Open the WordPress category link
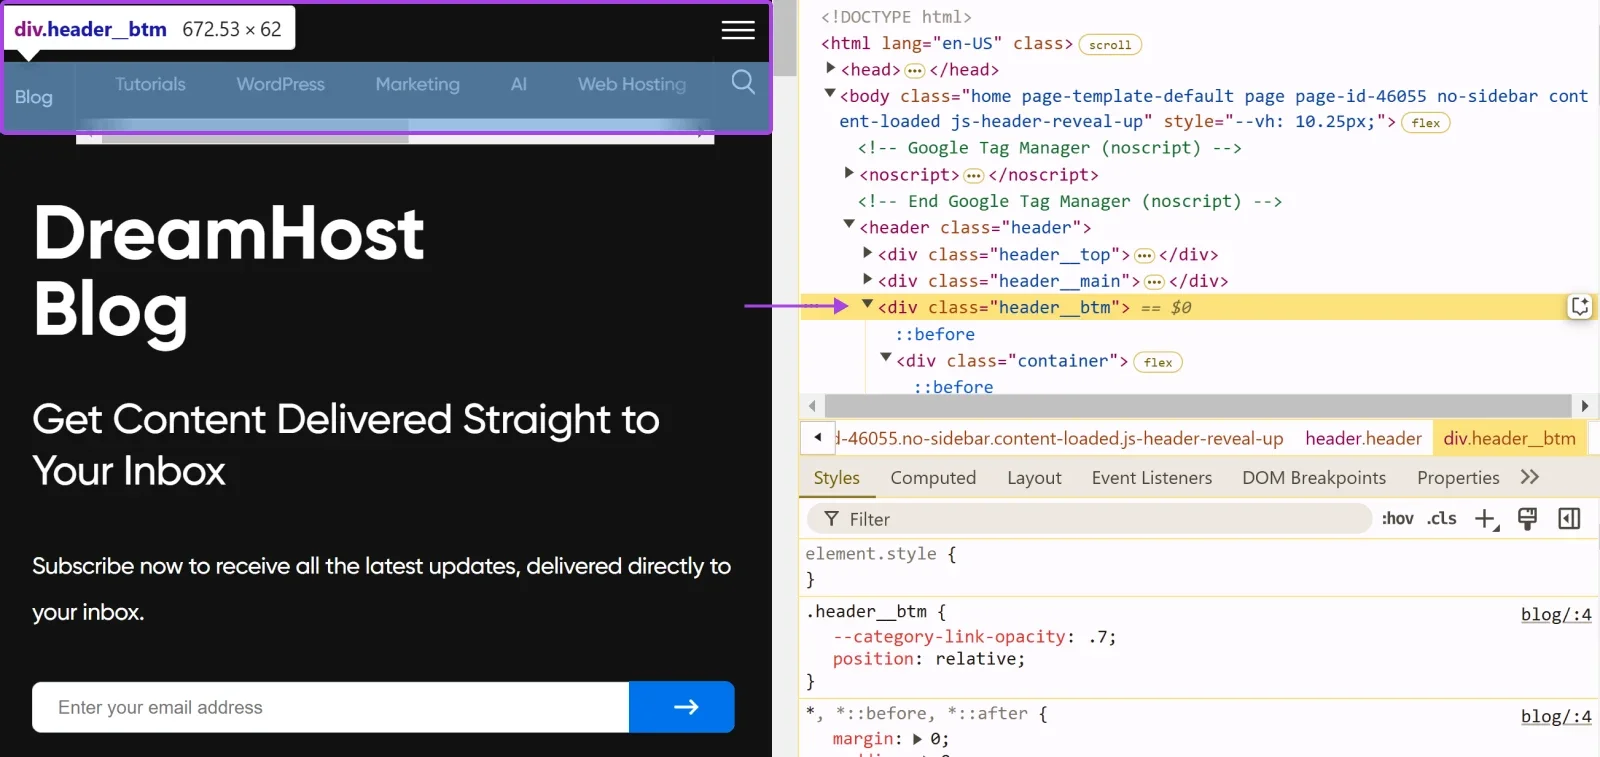This screenshot has height=757, width=1600. (280, 84)
